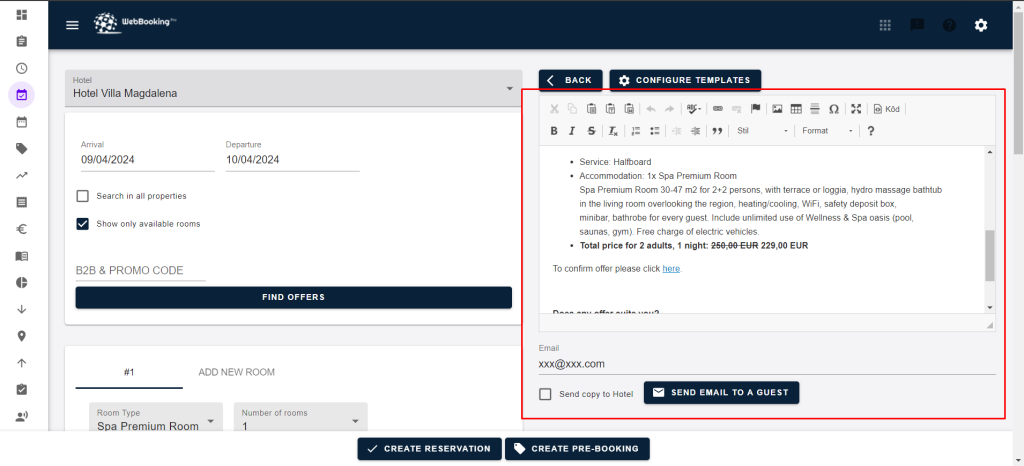
Task: Insert an image in the editor
Action: point(777,109)
